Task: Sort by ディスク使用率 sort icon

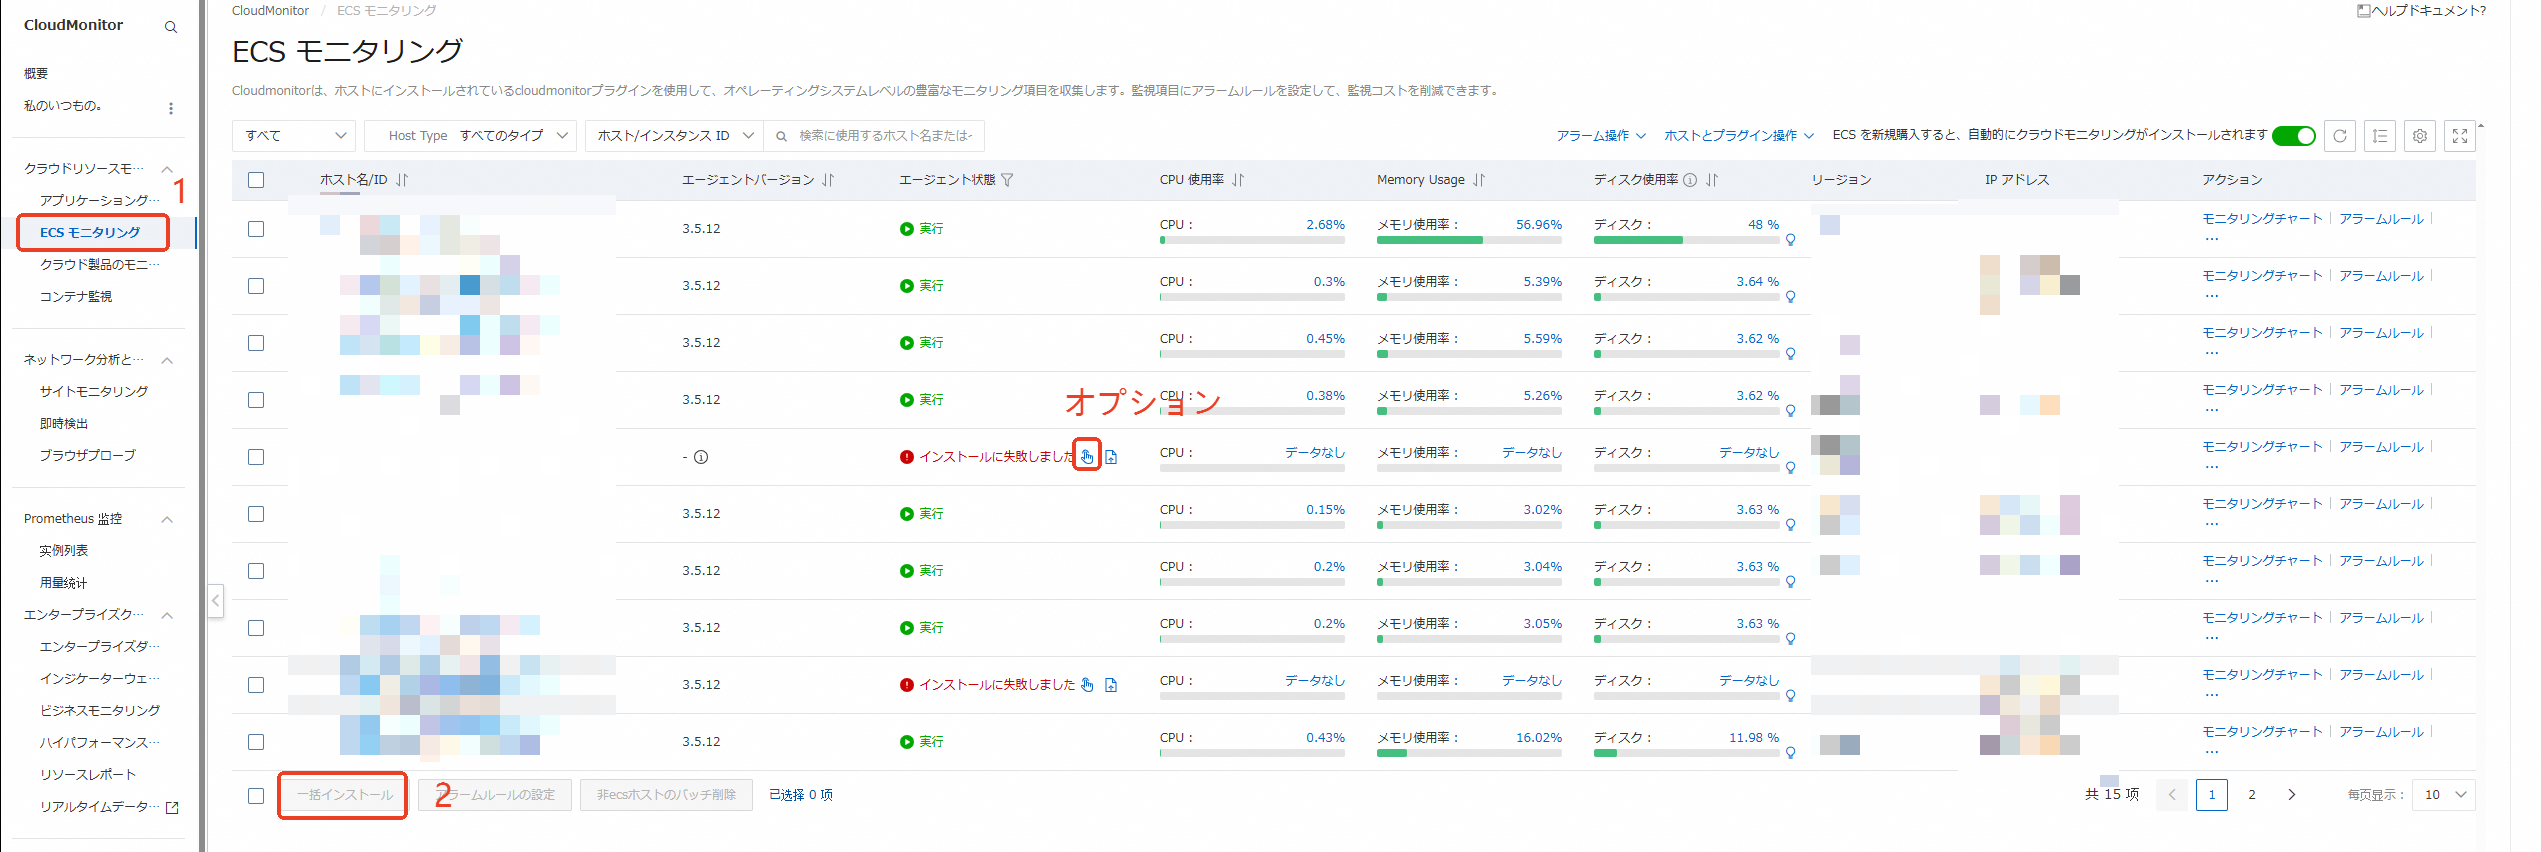Action: click(1712, 180)
